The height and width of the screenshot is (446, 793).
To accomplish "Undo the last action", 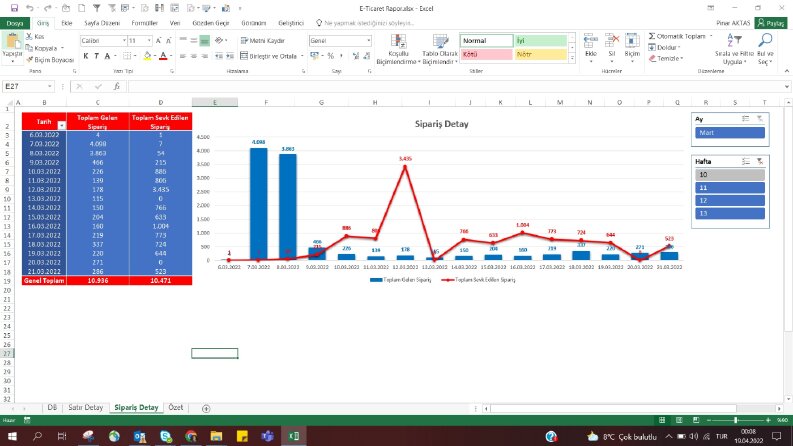I will coord(29,8).
